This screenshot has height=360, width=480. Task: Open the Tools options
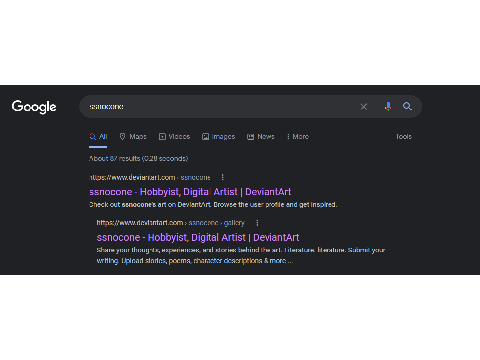point(404,137)
